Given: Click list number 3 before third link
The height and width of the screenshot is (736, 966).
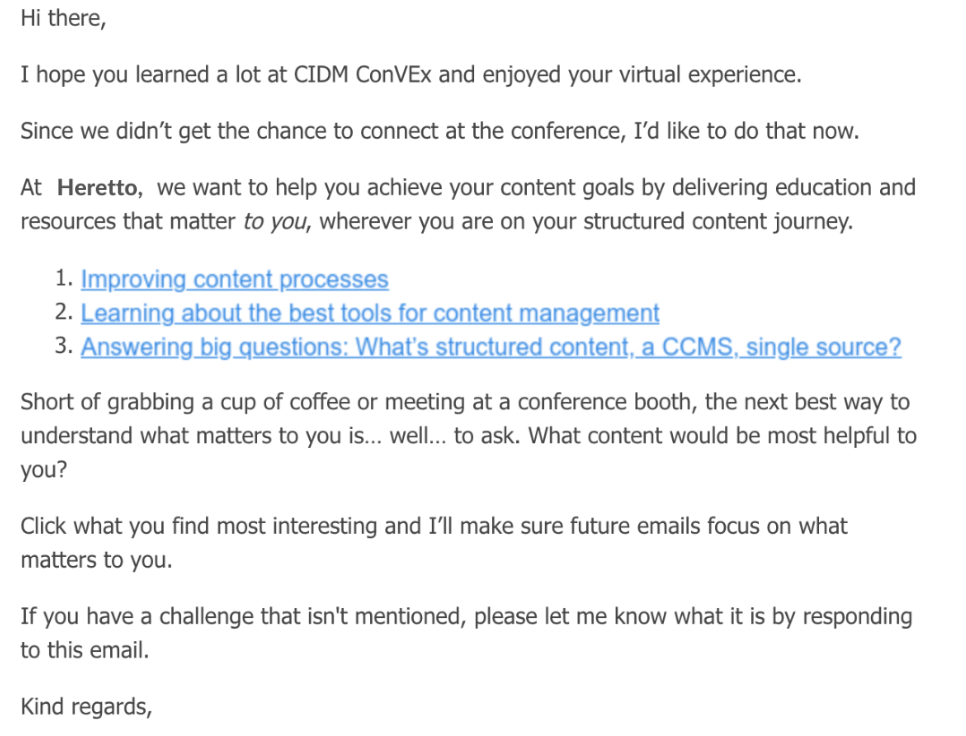Looking at the screenshot, I should tap(62, 347).
